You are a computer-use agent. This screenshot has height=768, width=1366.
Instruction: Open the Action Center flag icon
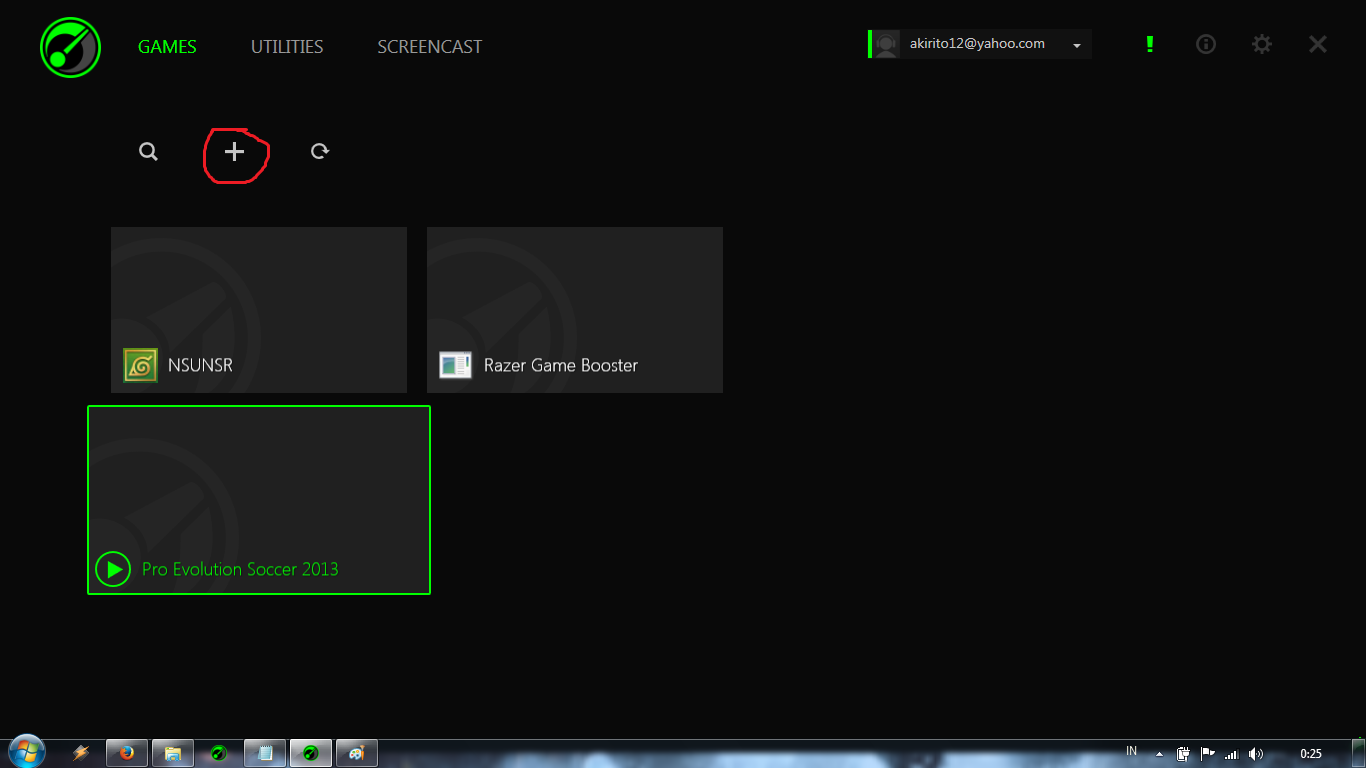[x=1207, y=754]
